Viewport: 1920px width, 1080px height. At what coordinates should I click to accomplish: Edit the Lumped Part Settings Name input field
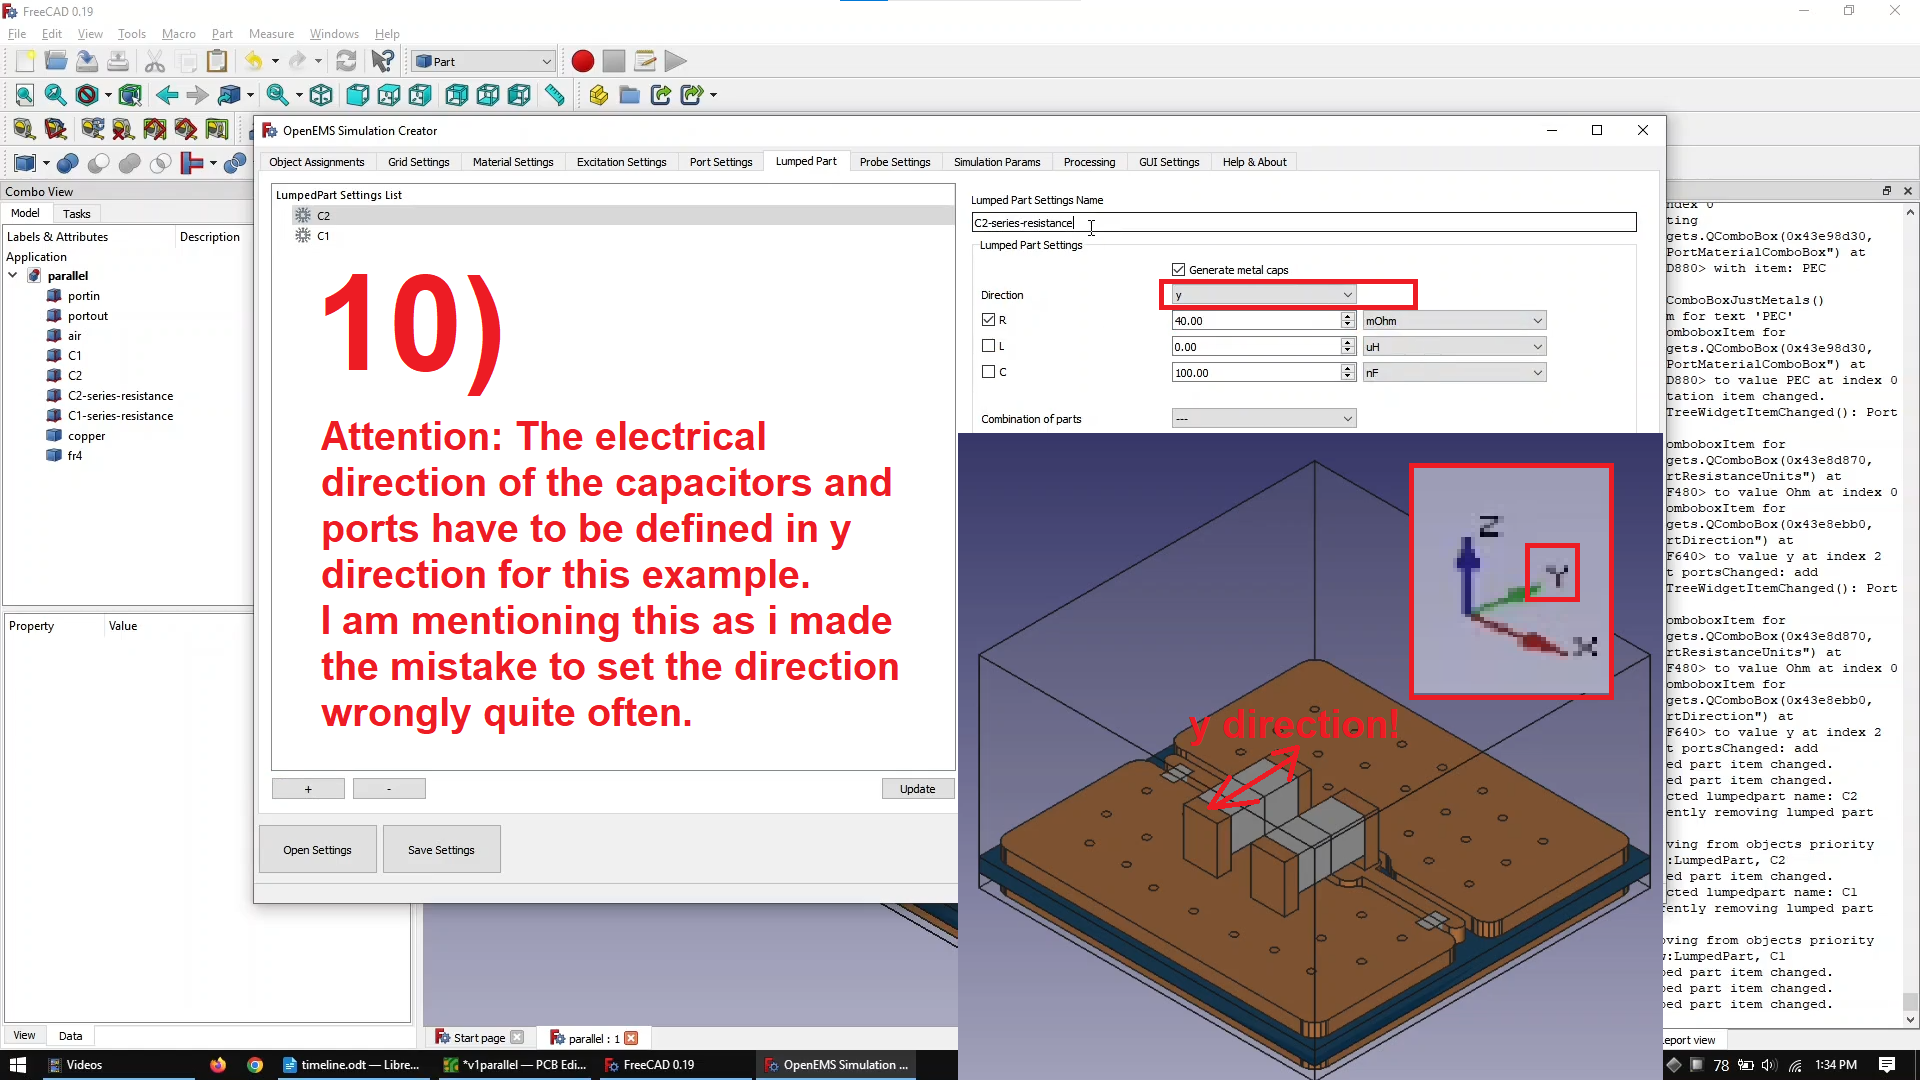(x=1302, y=222)
